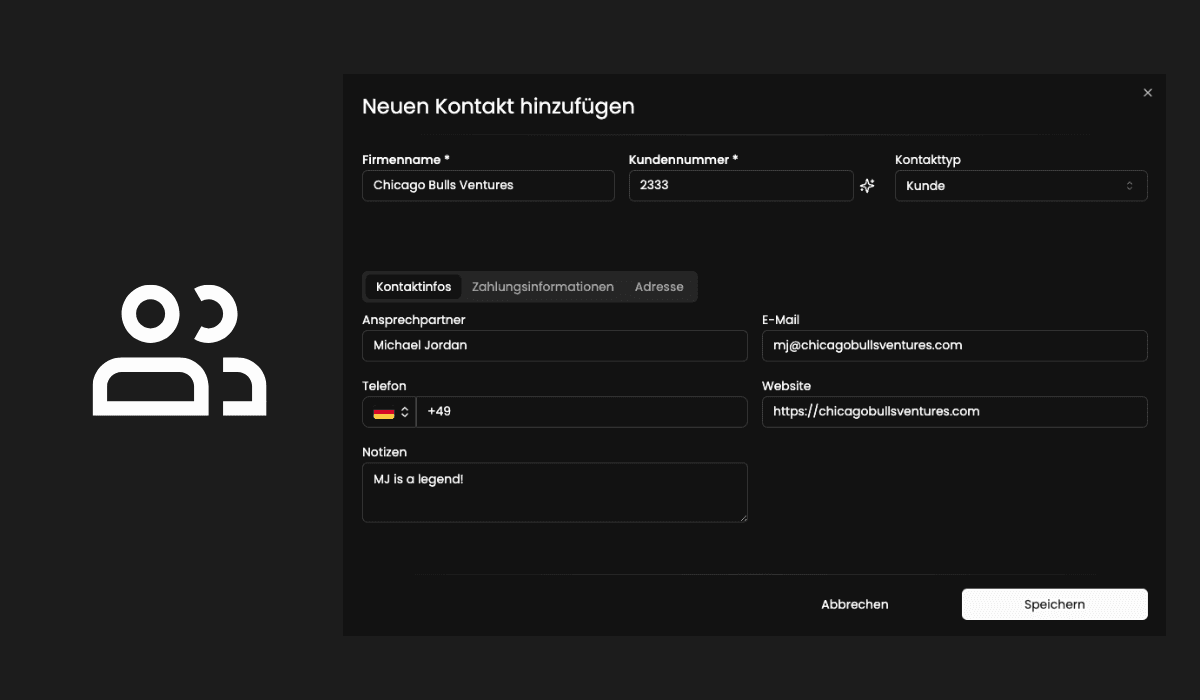Click the Notizen textarea saying MJ is a legend
This screenshot has height=700, width=1200.
point(554,492)
